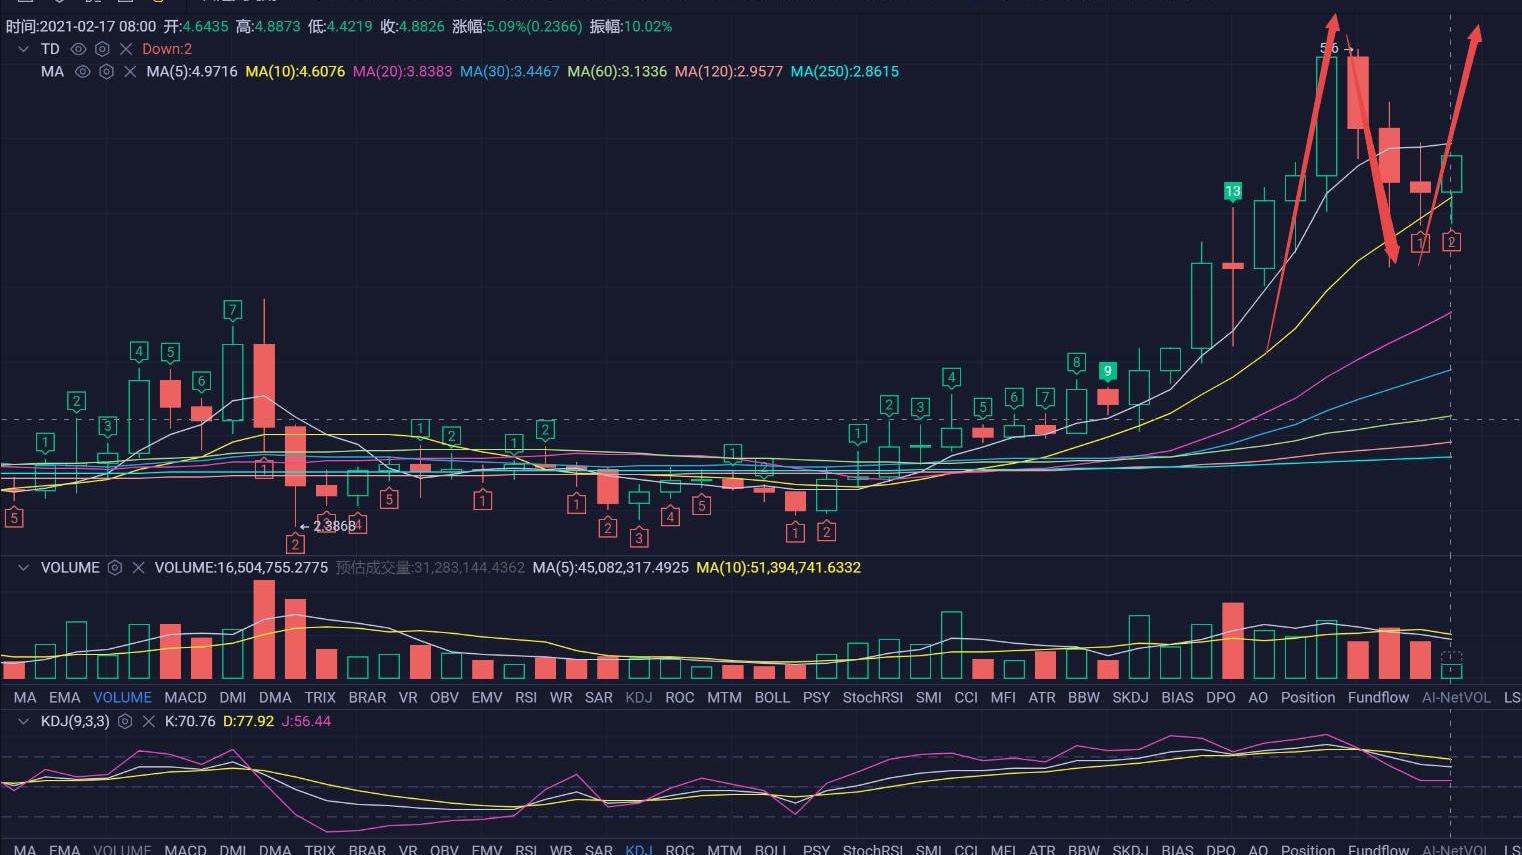This screenshot has width=1522, height=855.
Task: Open settings for the MA indicator
Action: 106,72
